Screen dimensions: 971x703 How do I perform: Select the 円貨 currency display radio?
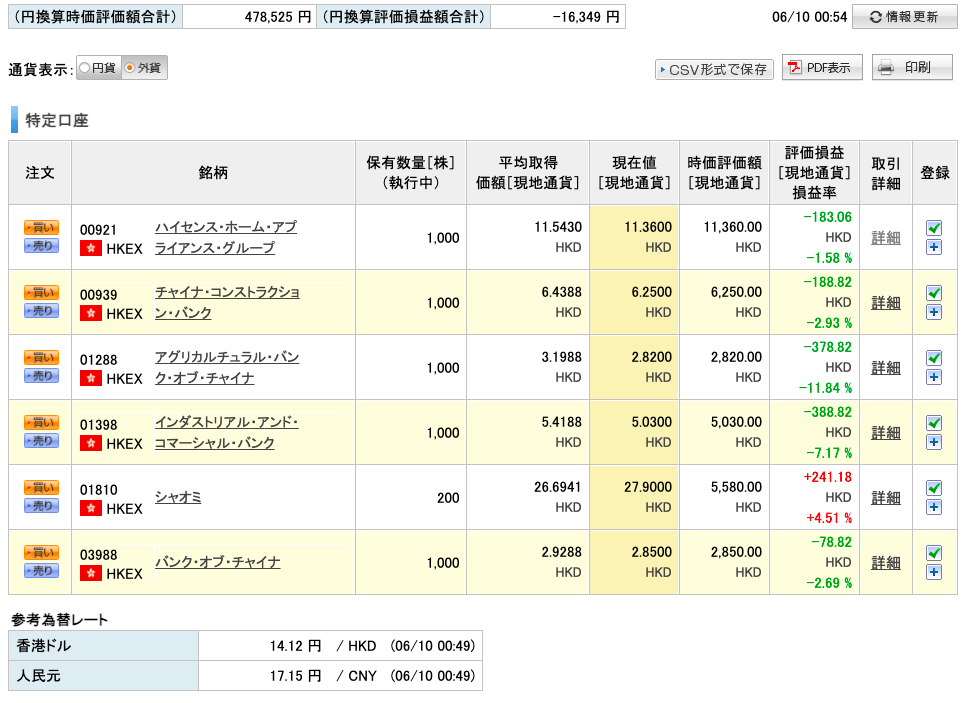coord(85,68)
